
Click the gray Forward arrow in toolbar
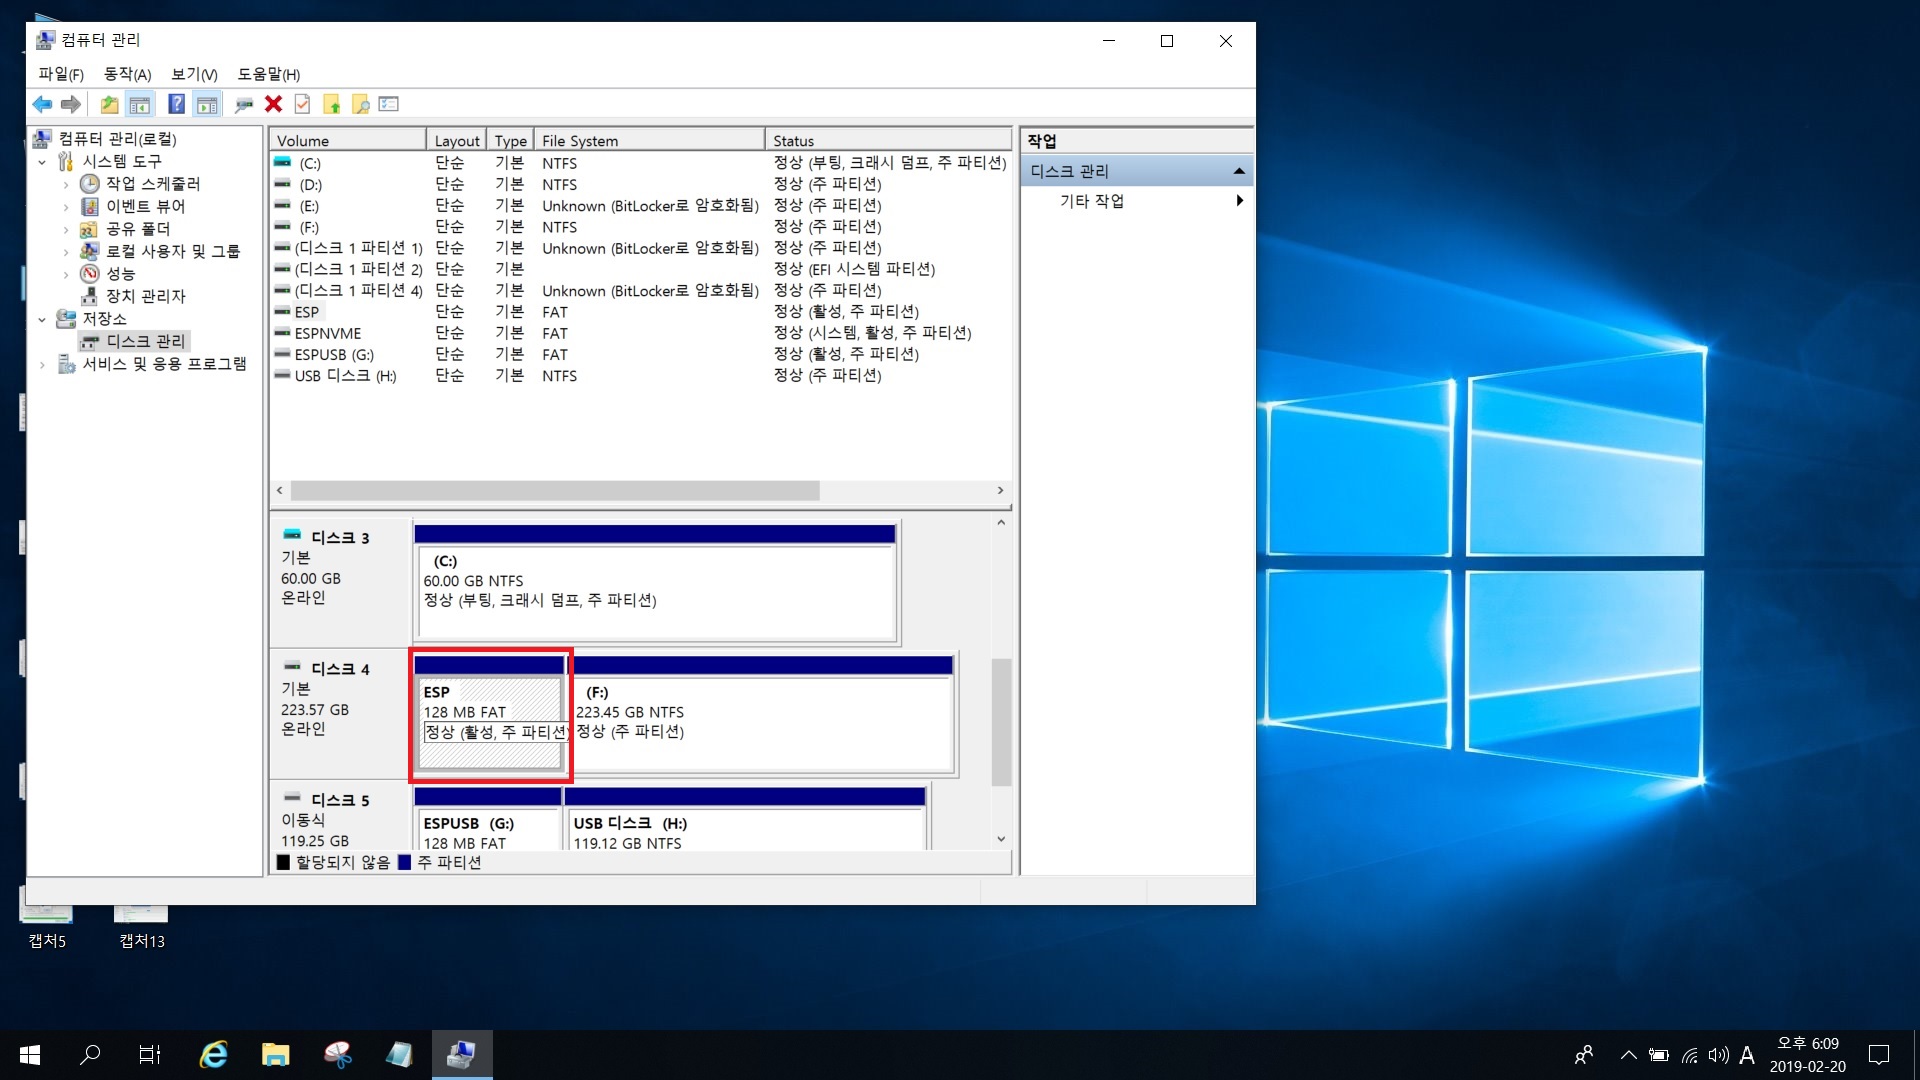pyautogui.click(x=71, y=104)
